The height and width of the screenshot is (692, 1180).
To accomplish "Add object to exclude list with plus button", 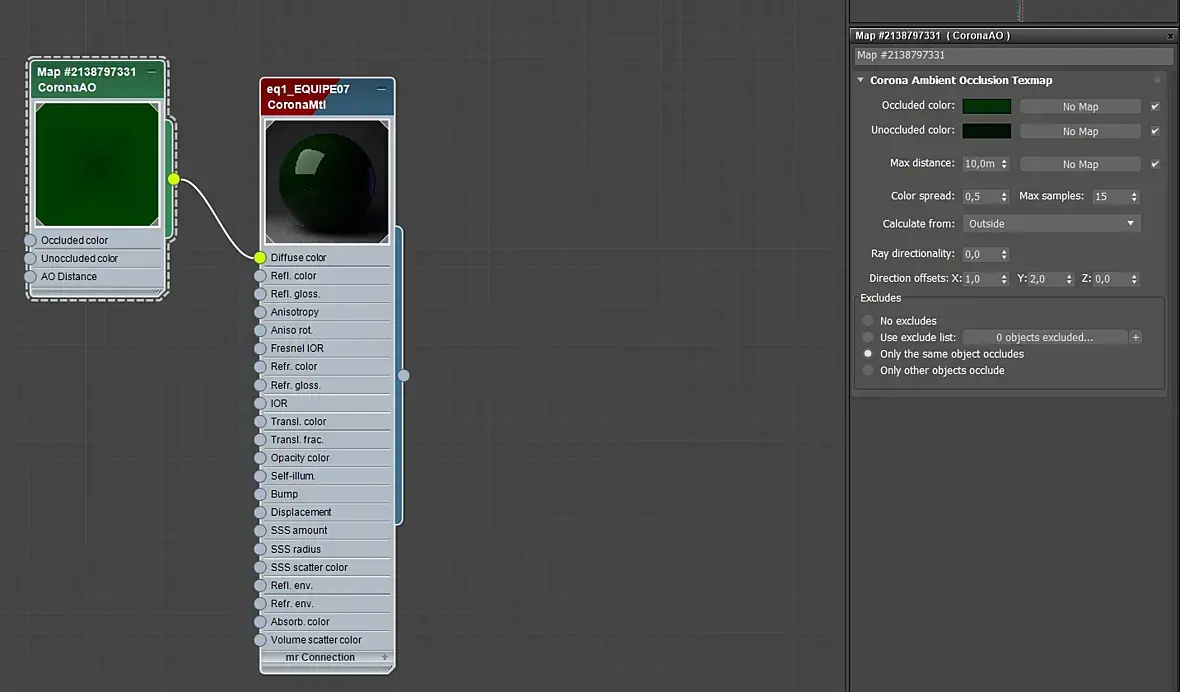I will (x=1136, y=337).
